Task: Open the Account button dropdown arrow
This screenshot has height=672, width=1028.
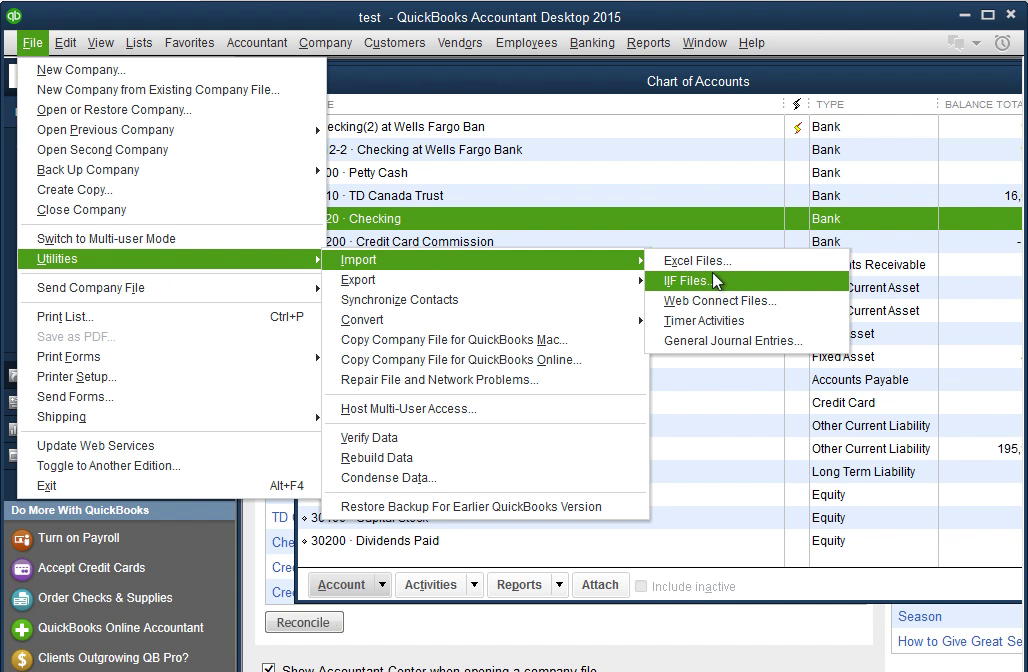Action: pos(382,584)
